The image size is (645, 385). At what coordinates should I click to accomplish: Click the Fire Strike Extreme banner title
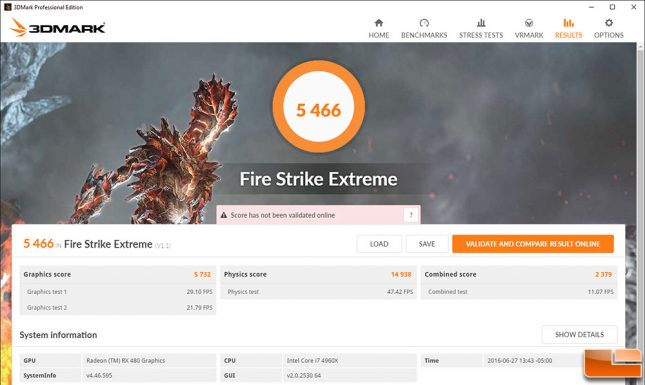tap(318, 179)
